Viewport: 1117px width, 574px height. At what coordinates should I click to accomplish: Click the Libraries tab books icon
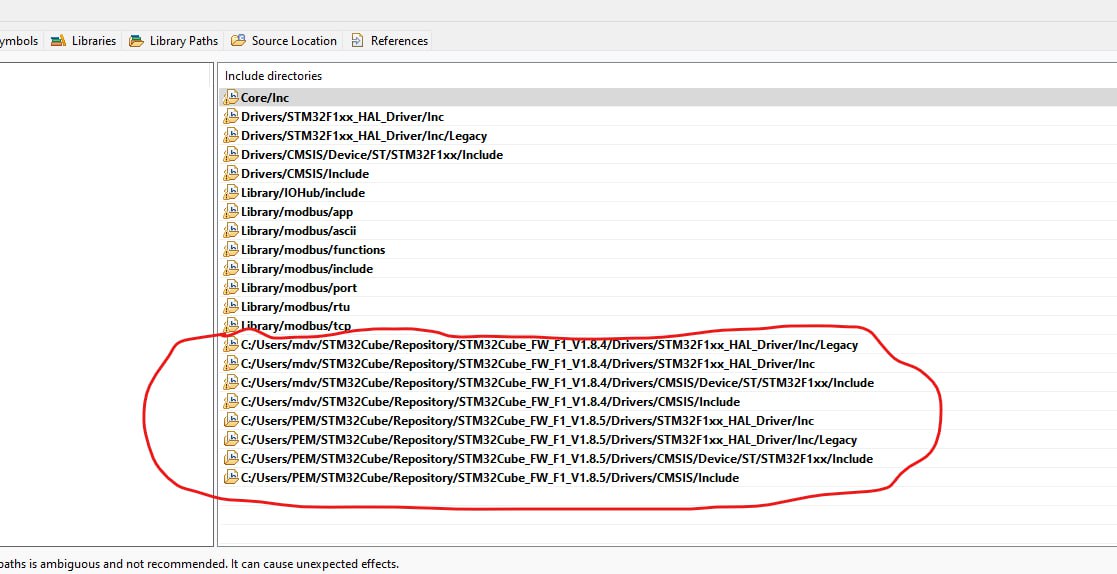pos(58,41)
